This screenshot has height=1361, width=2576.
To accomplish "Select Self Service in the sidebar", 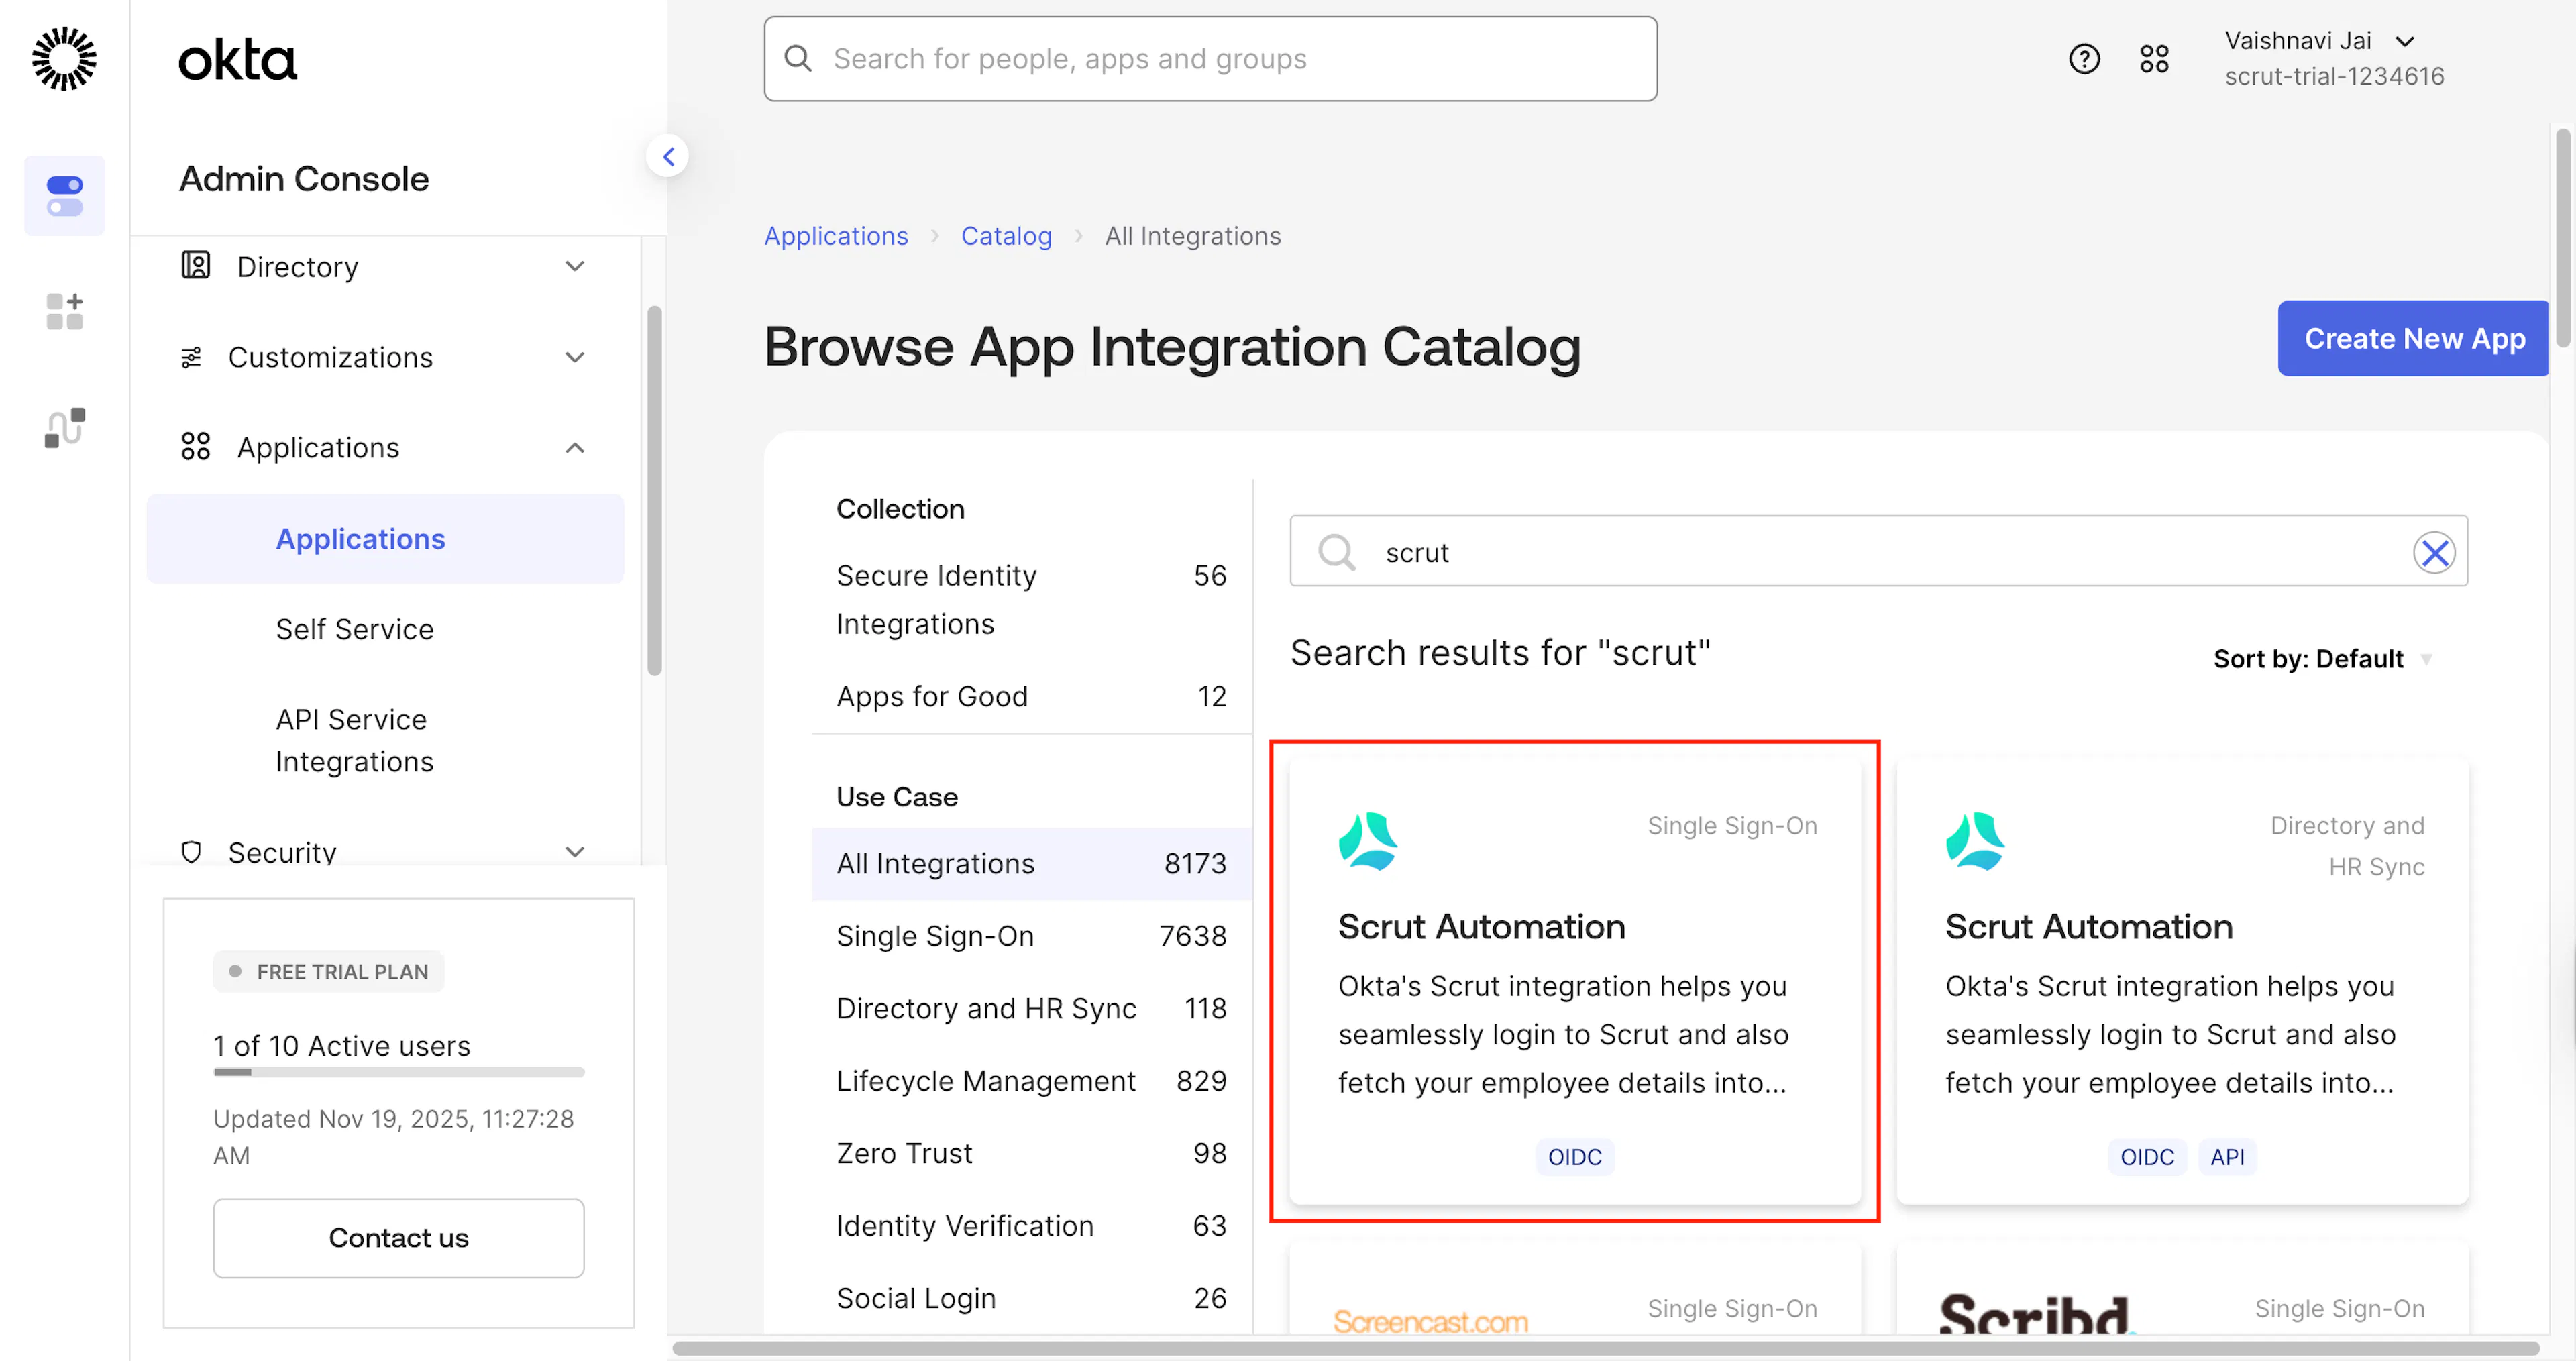I will [355, 629].
